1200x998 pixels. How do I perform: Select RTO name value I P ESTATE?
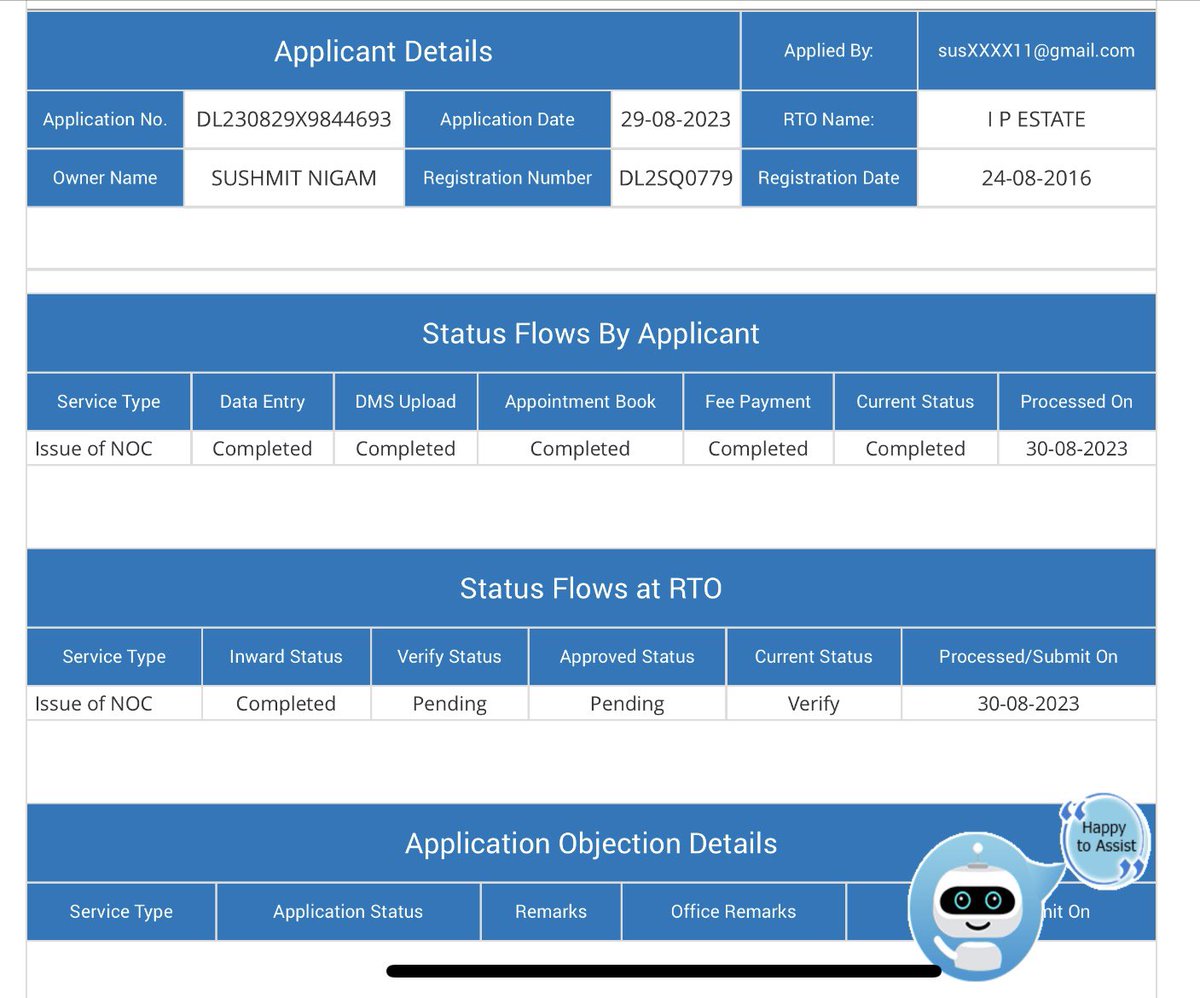click(1037, 119)
